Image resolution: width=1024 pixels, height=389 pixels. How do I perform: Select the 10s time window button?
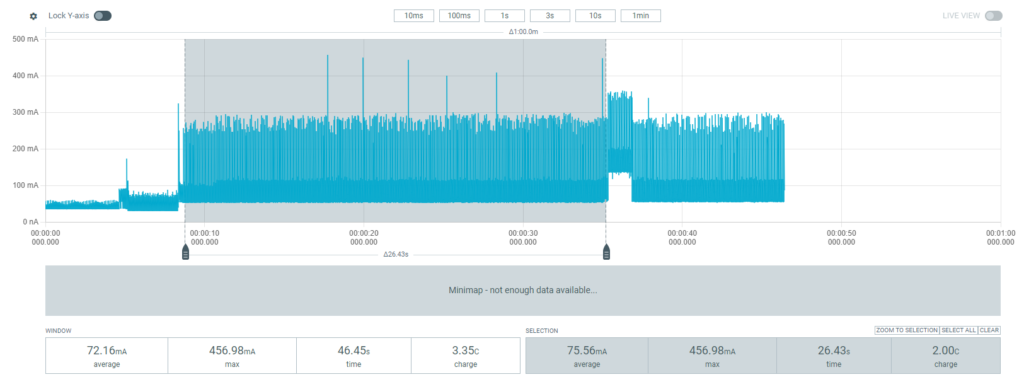[x=595, y=16]
